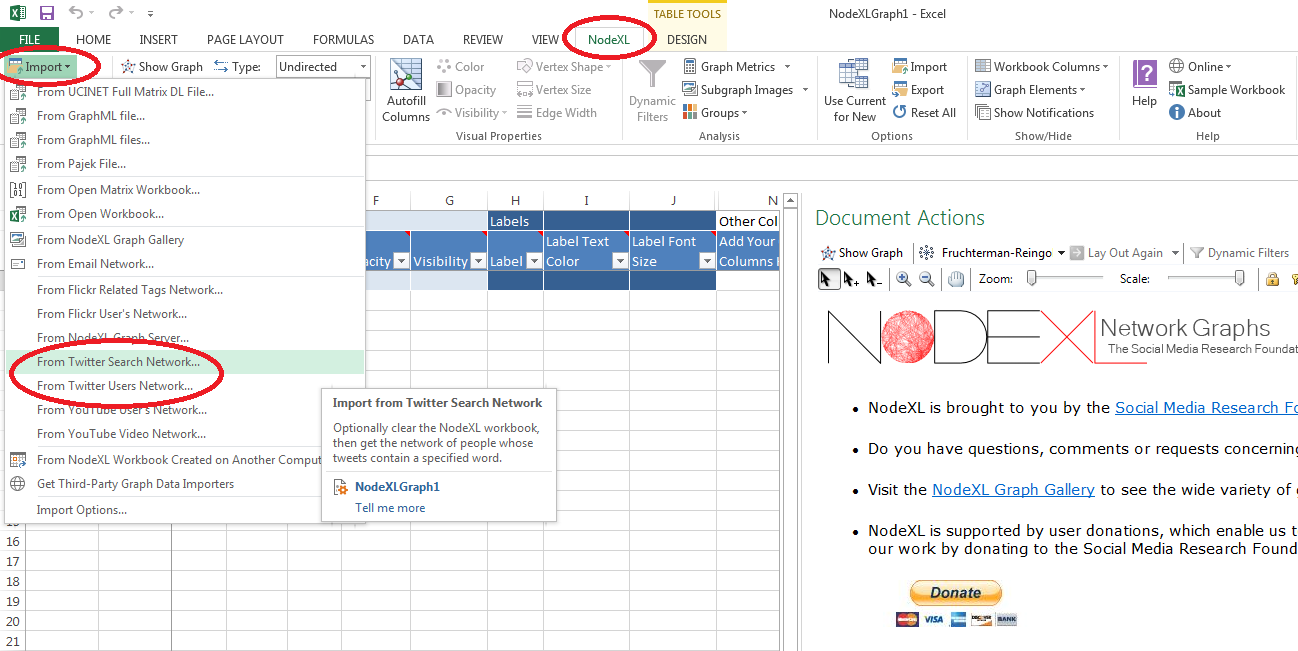This screenshot has height=651, width=1298.
Task: Select From Flickr Related Tags Network
Action: coord(185,290)
